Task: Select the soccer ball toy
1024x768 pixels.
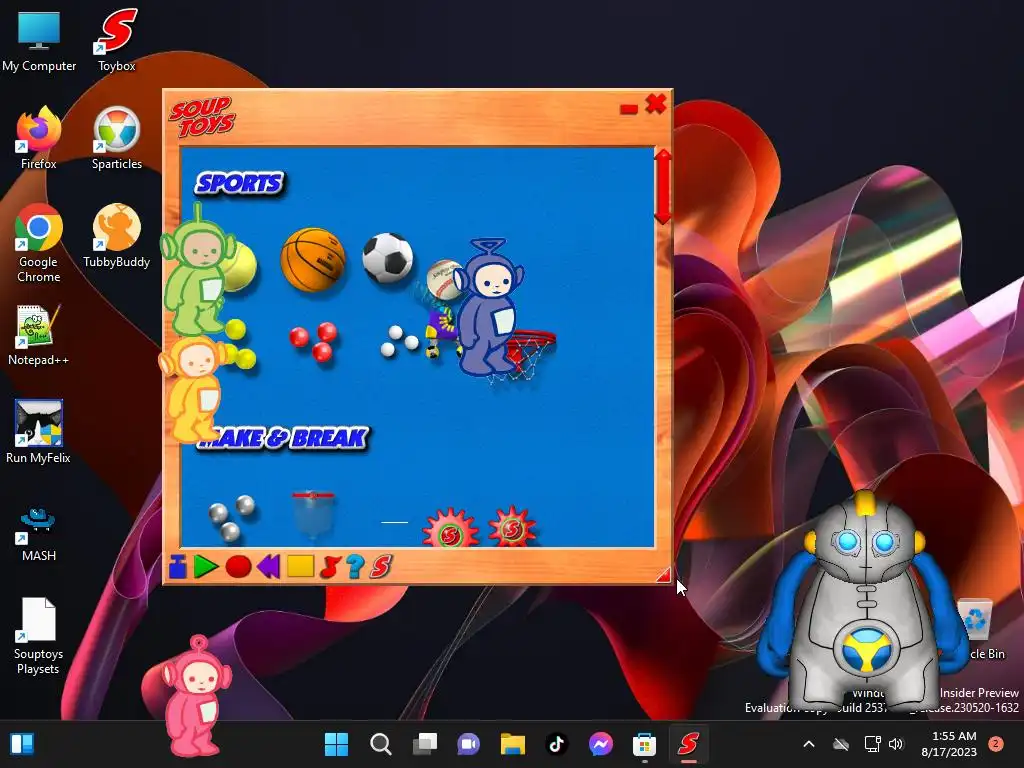Action: point(388,258)
